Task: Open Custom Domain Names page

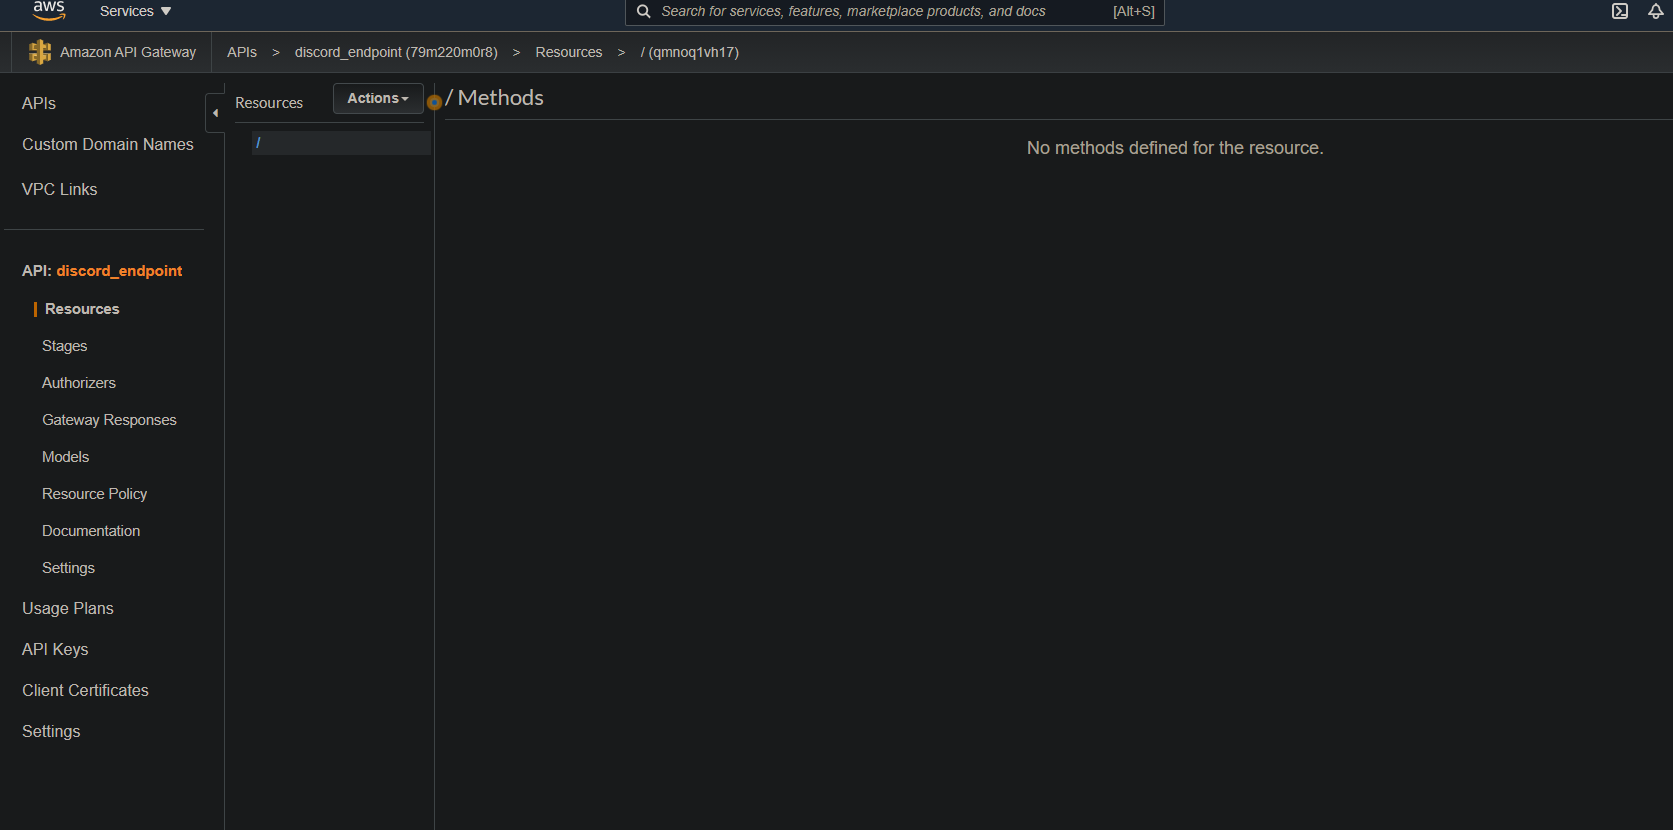Action: click(108, 144)
